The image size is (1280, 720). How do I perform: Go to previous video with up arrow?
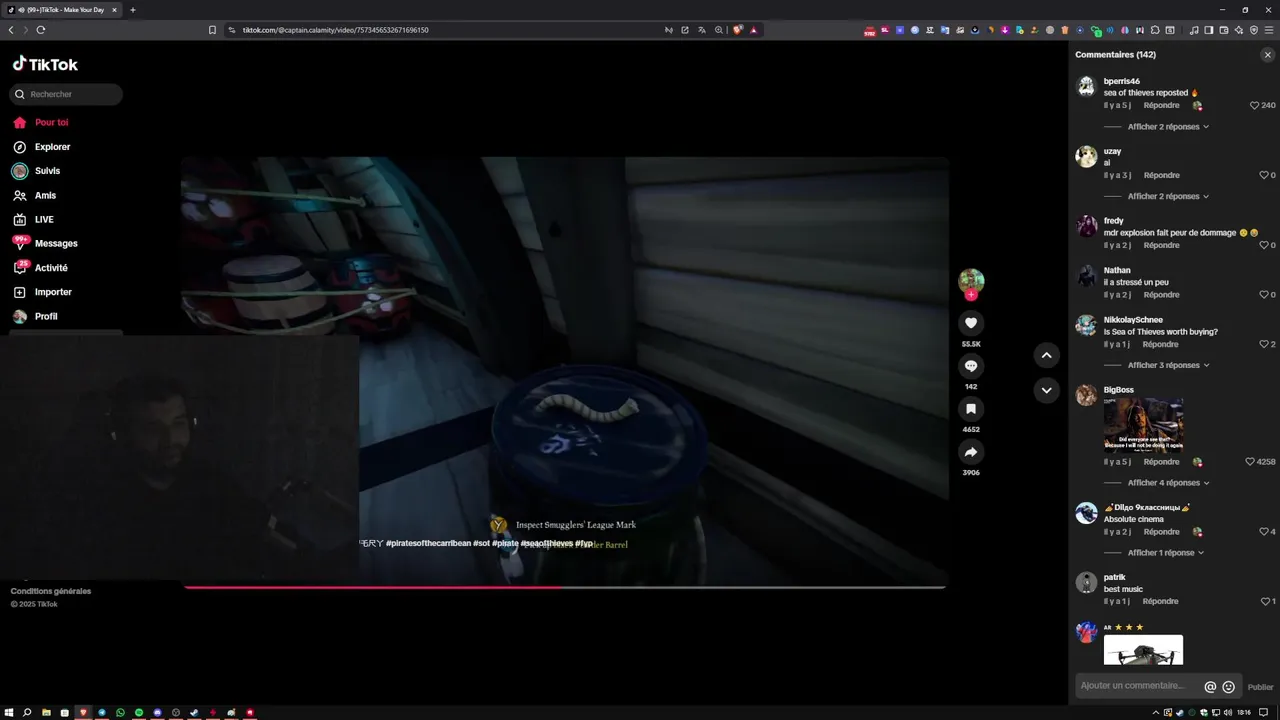point(1046,355)
